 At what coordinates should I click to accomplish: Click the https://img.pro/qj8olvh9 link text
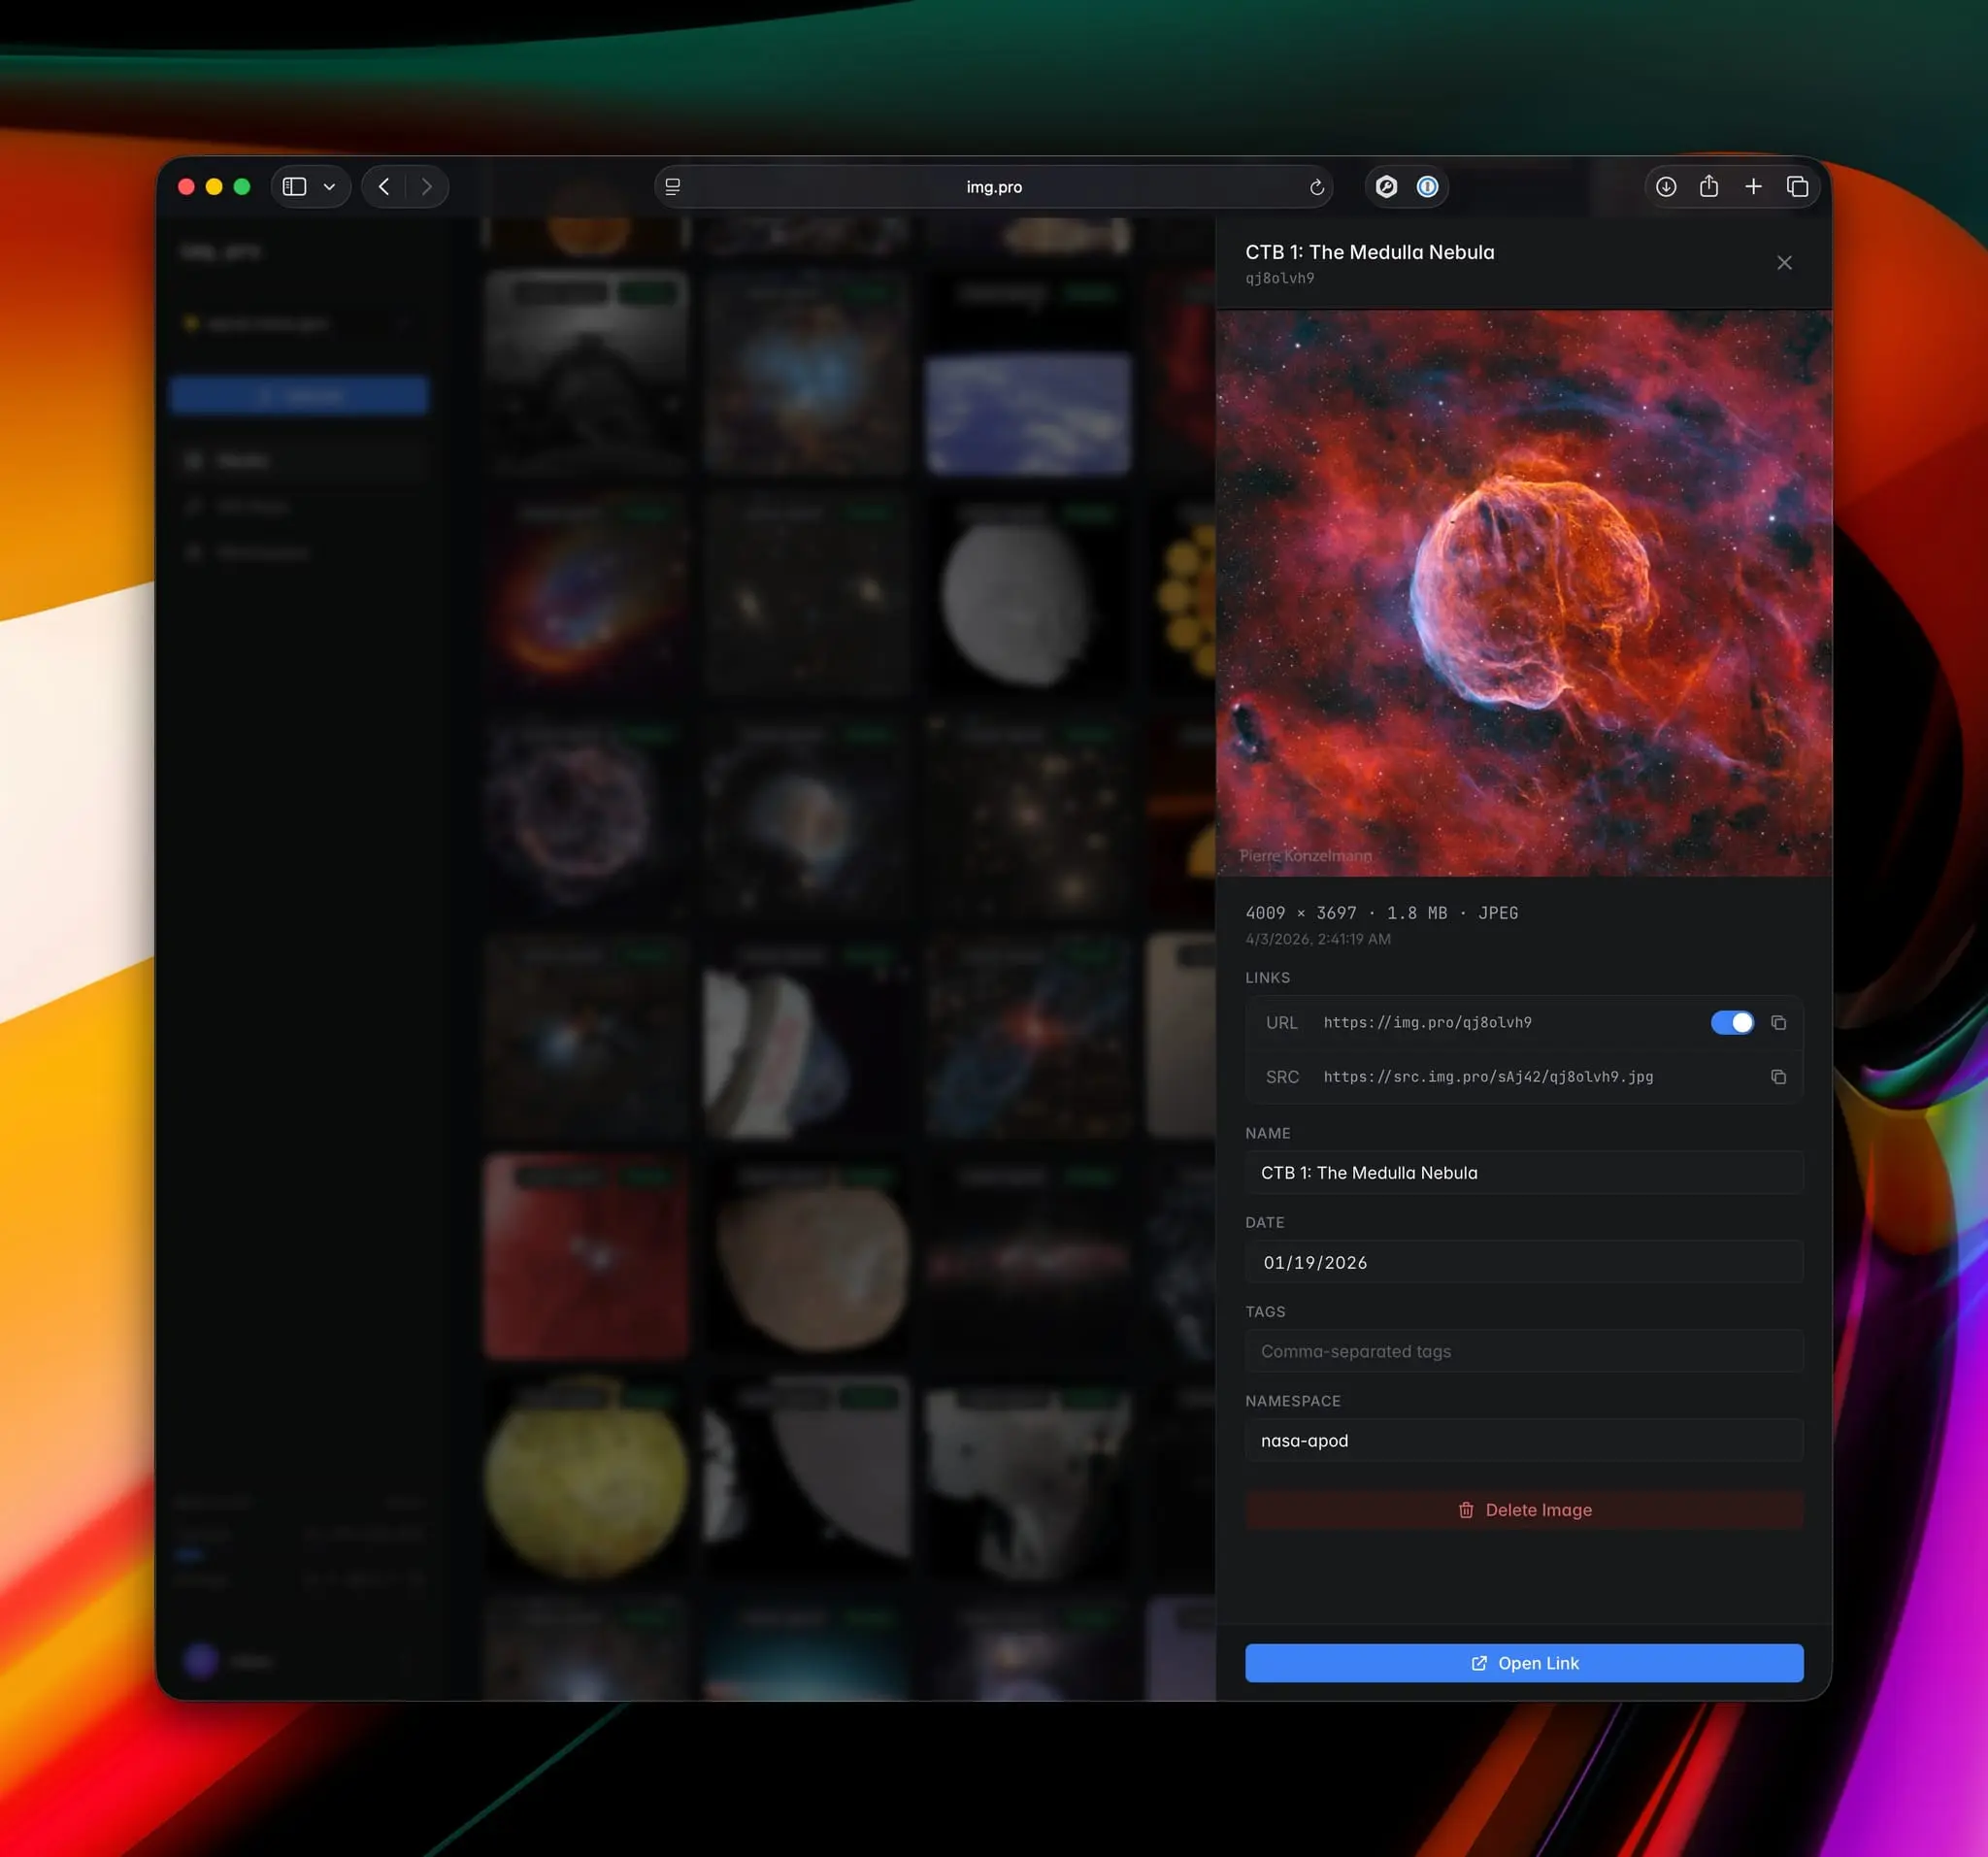1427,1022
